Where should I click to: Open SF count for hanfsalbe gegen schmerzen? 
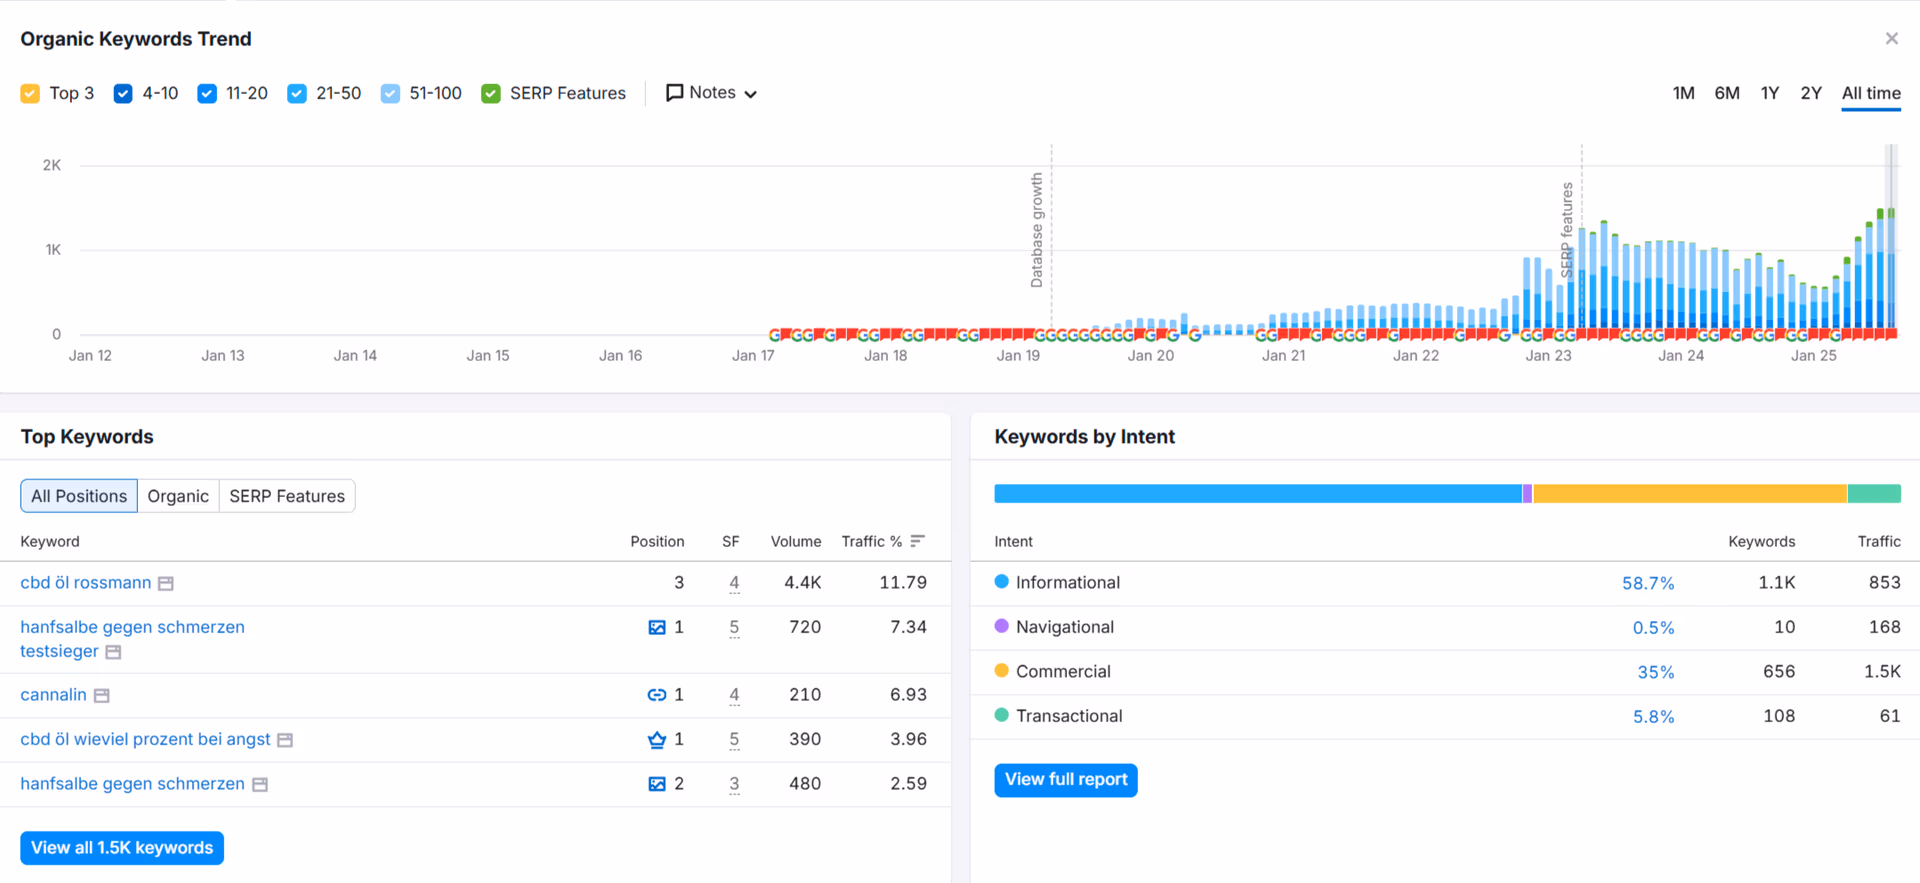click(734, 784)
